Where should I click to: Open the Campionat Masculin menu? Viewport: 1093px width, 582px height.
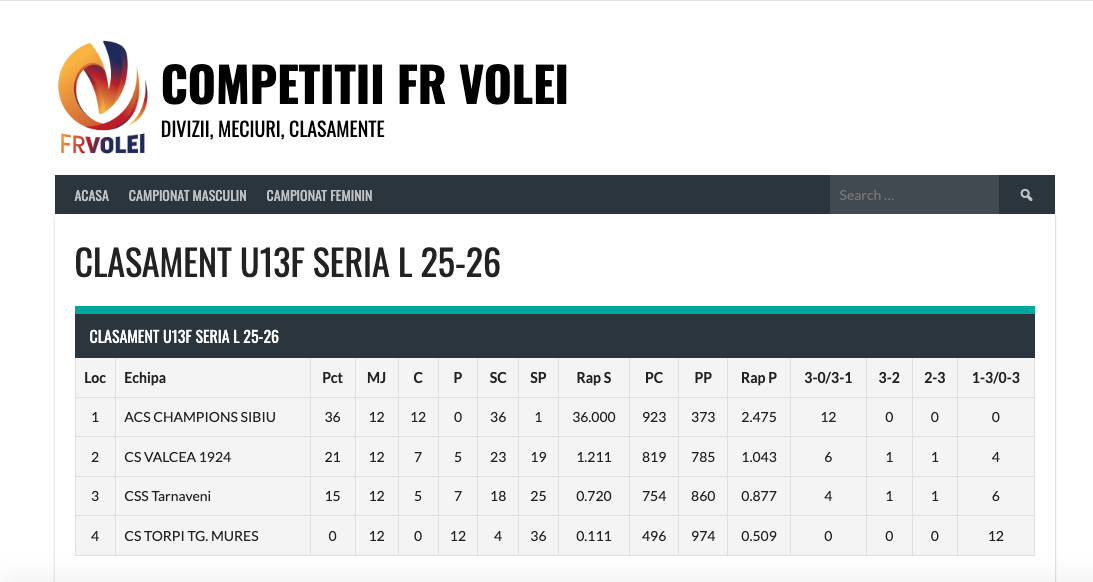coord(187,196)
